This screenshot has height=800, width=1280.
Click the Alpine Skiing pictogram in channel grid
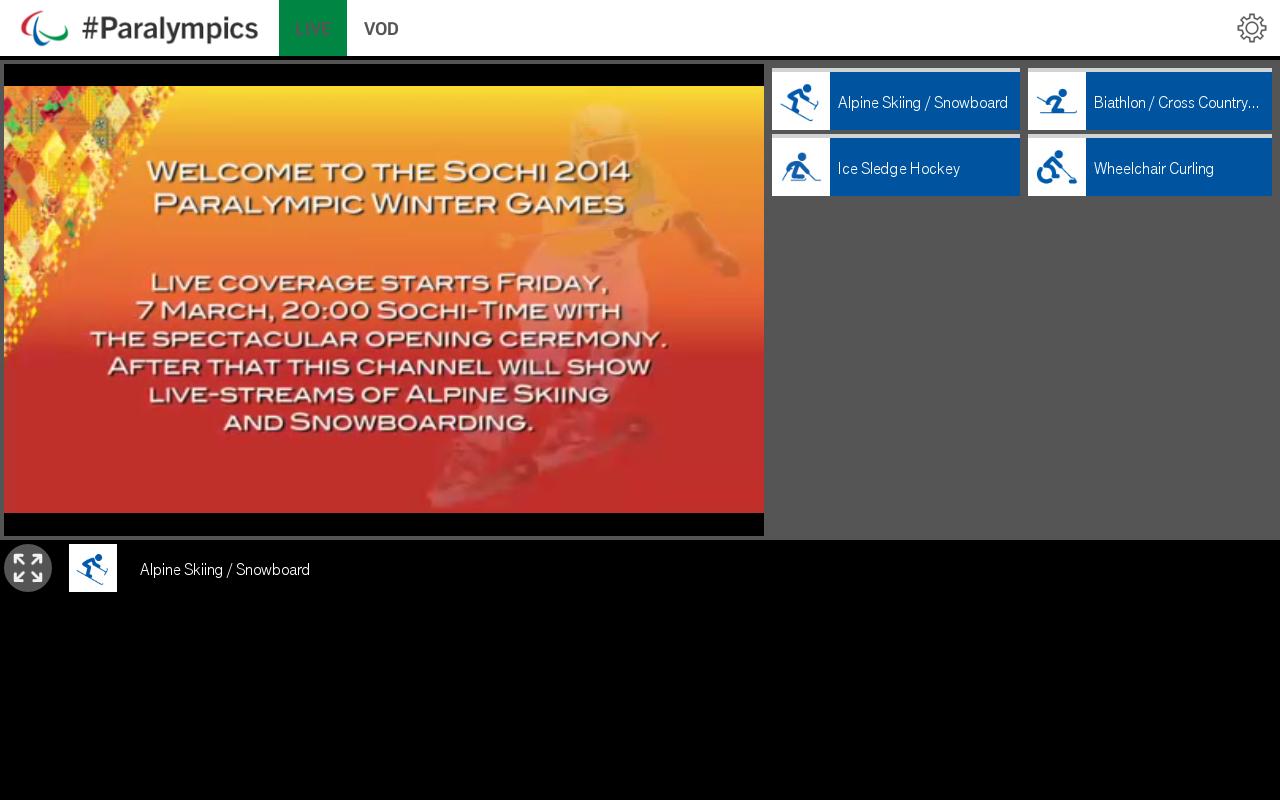coord(801,101)
